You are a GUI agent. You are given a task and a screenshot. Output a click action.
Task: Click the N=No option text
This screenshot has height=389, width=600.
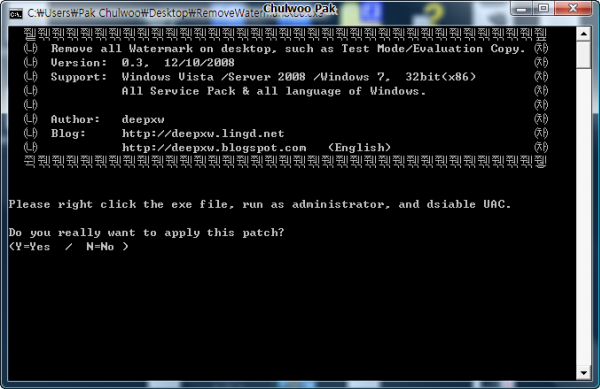coord(100,247)
